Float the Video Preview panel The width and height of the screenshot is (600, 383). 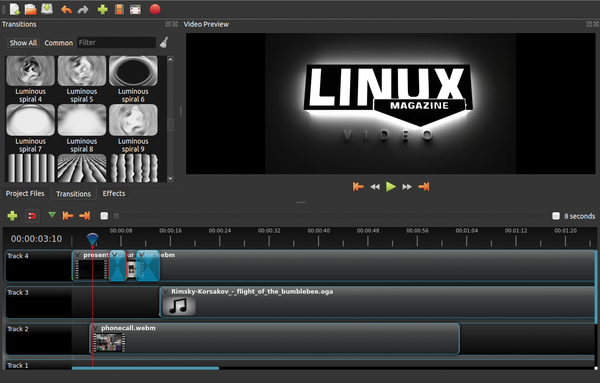(x=589, y=24)
